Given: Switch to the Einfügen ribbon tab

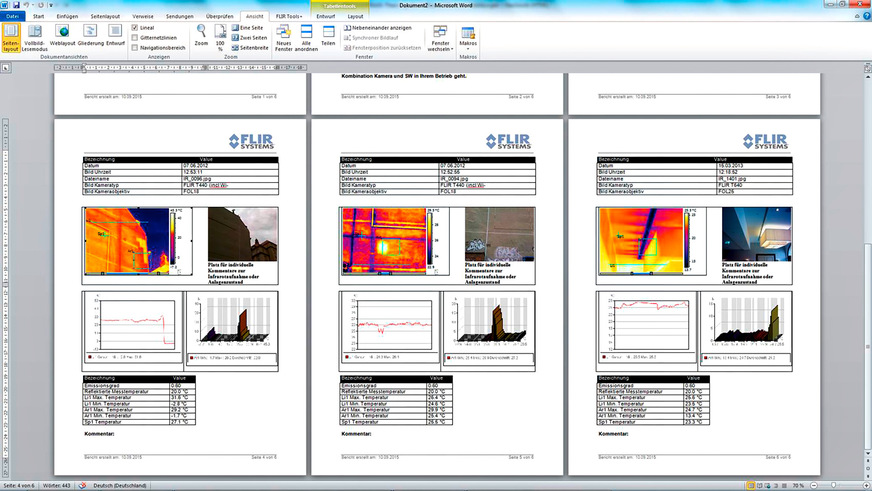Looking at the screenshot, I should tap(68, 17).
